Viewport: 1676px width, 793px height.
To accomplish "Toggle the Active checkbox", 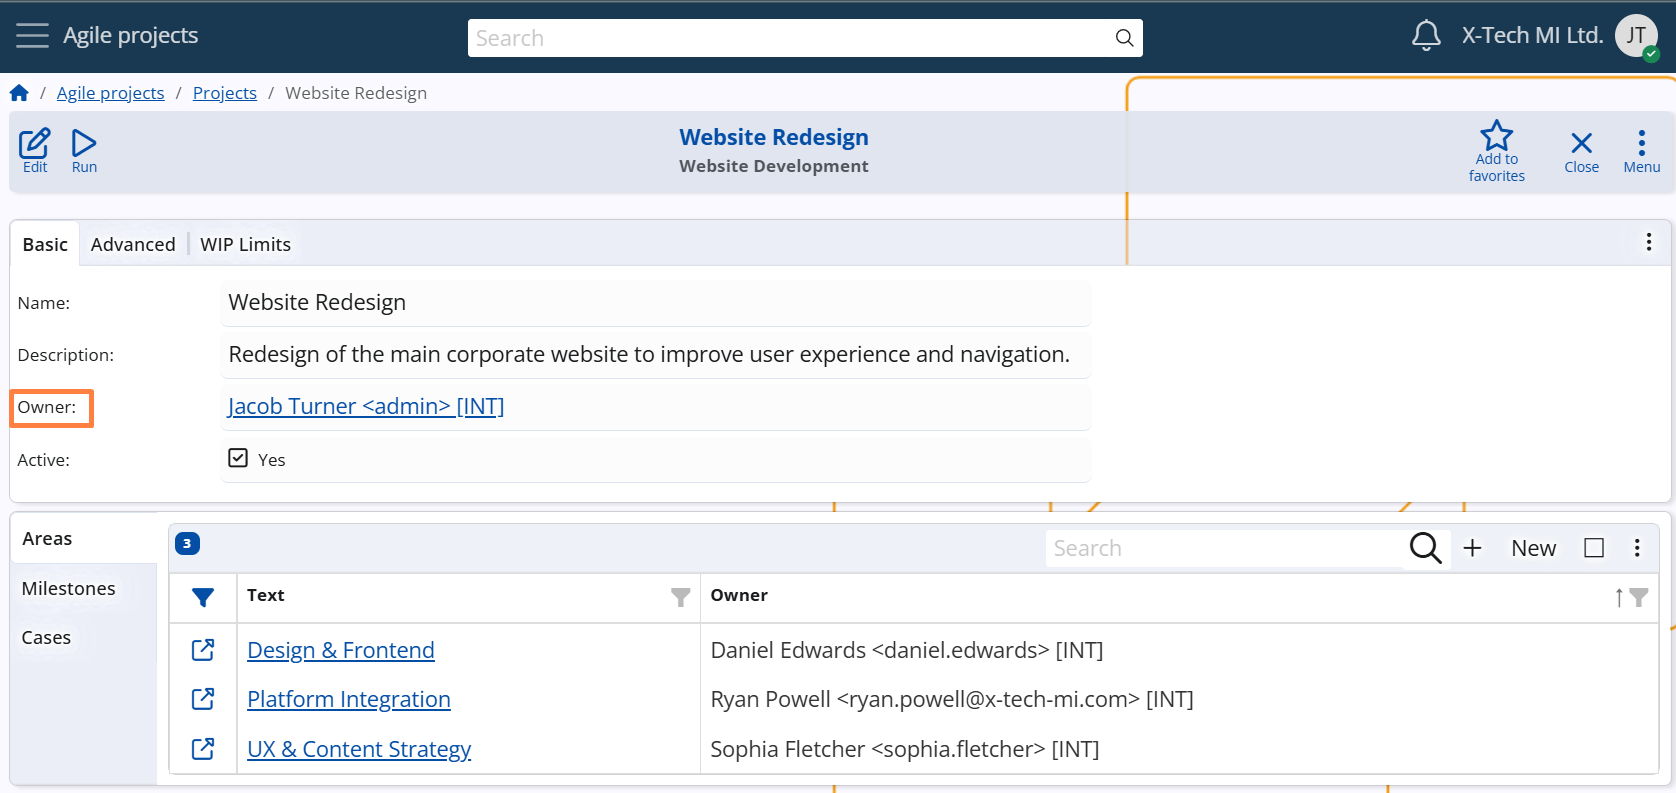I will (x=238, y=459).
